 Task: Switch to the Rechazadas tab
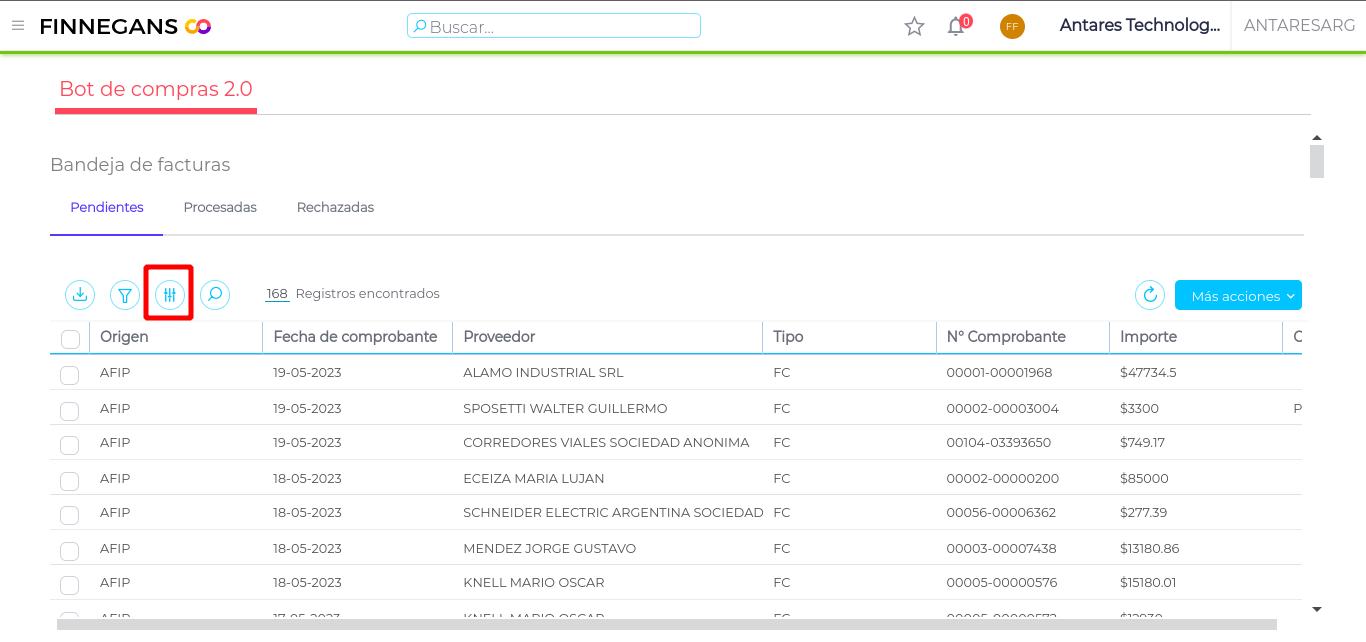[x=335, y=208]
